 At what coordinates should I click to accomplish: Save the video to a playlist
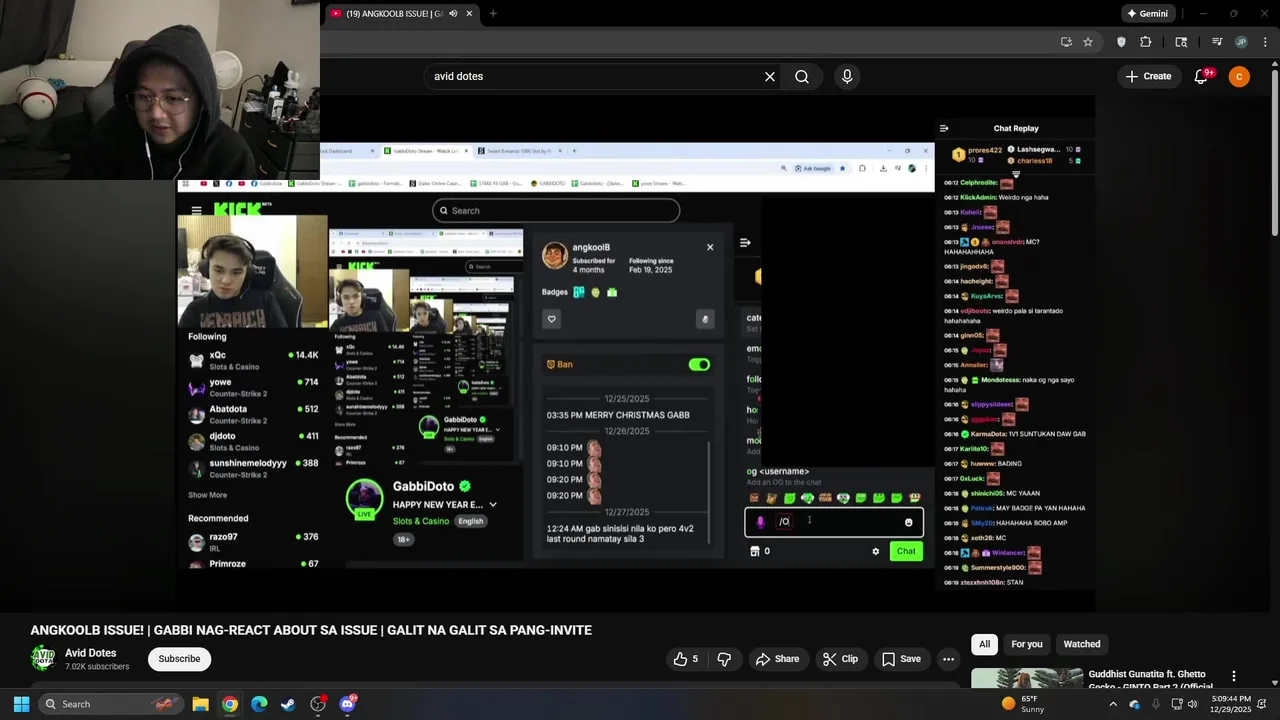click(901, 659)
